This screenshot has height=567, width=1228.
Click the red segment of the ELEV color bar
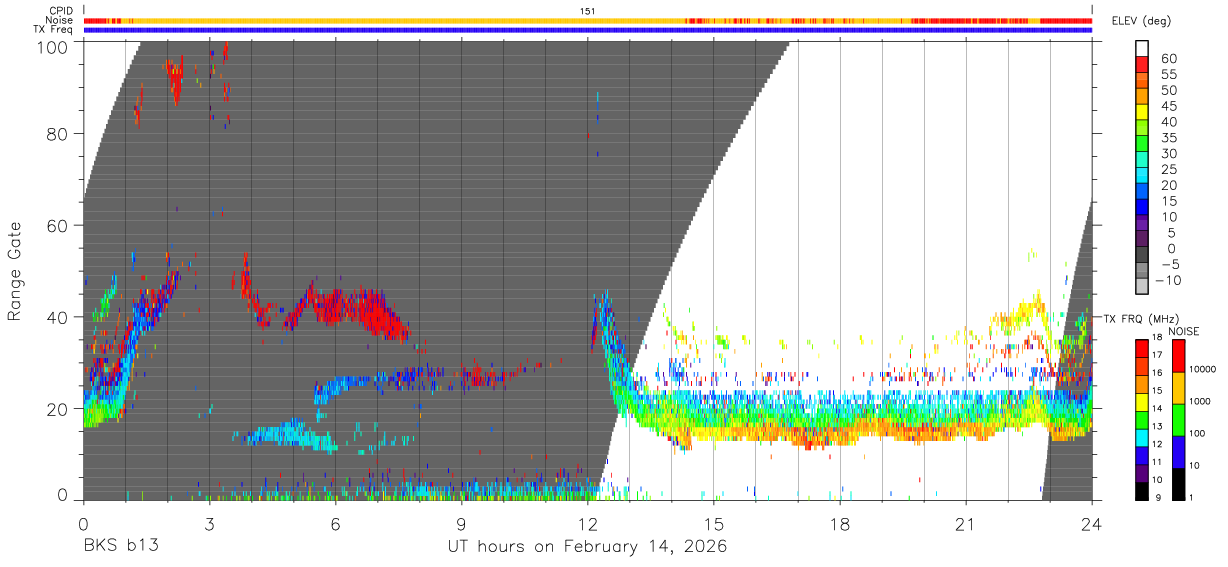(1142, 64)
